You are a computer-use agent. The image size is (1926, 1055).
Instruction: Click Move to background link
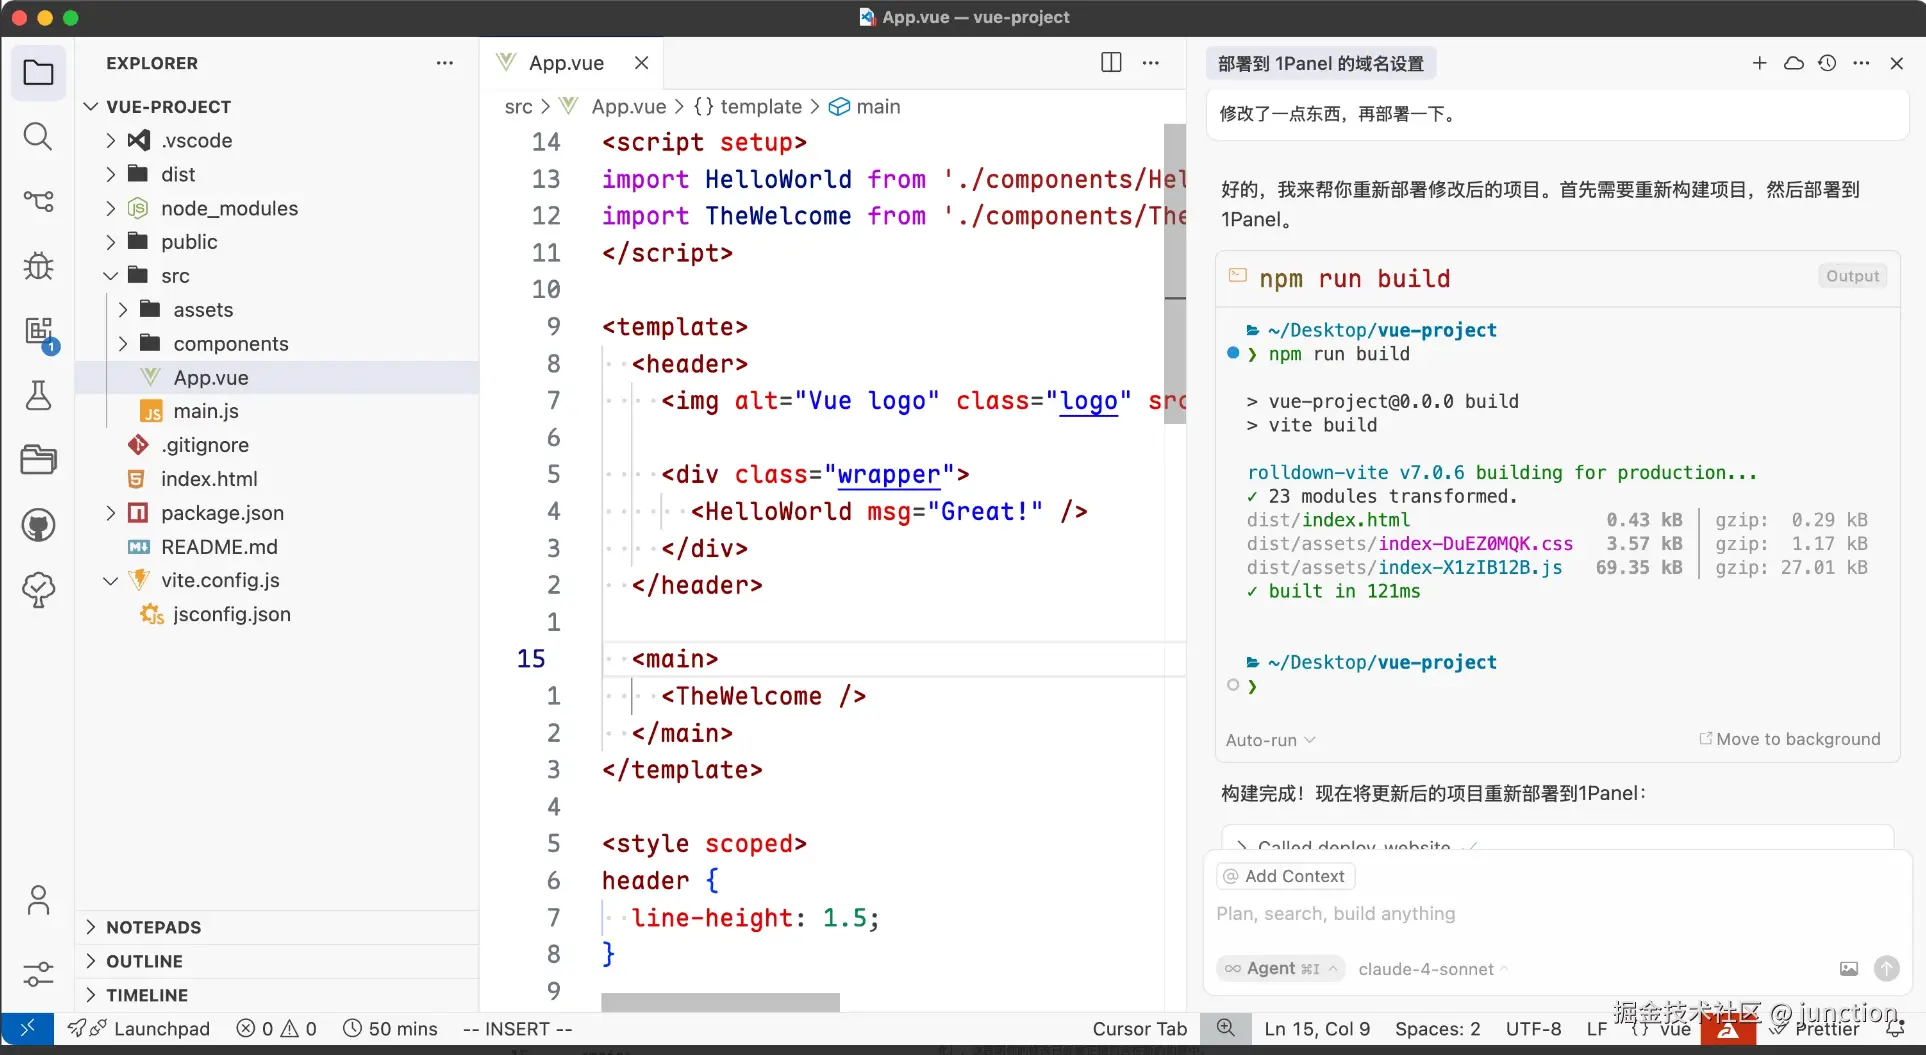pyautogui.click(x=1790, y=739)
